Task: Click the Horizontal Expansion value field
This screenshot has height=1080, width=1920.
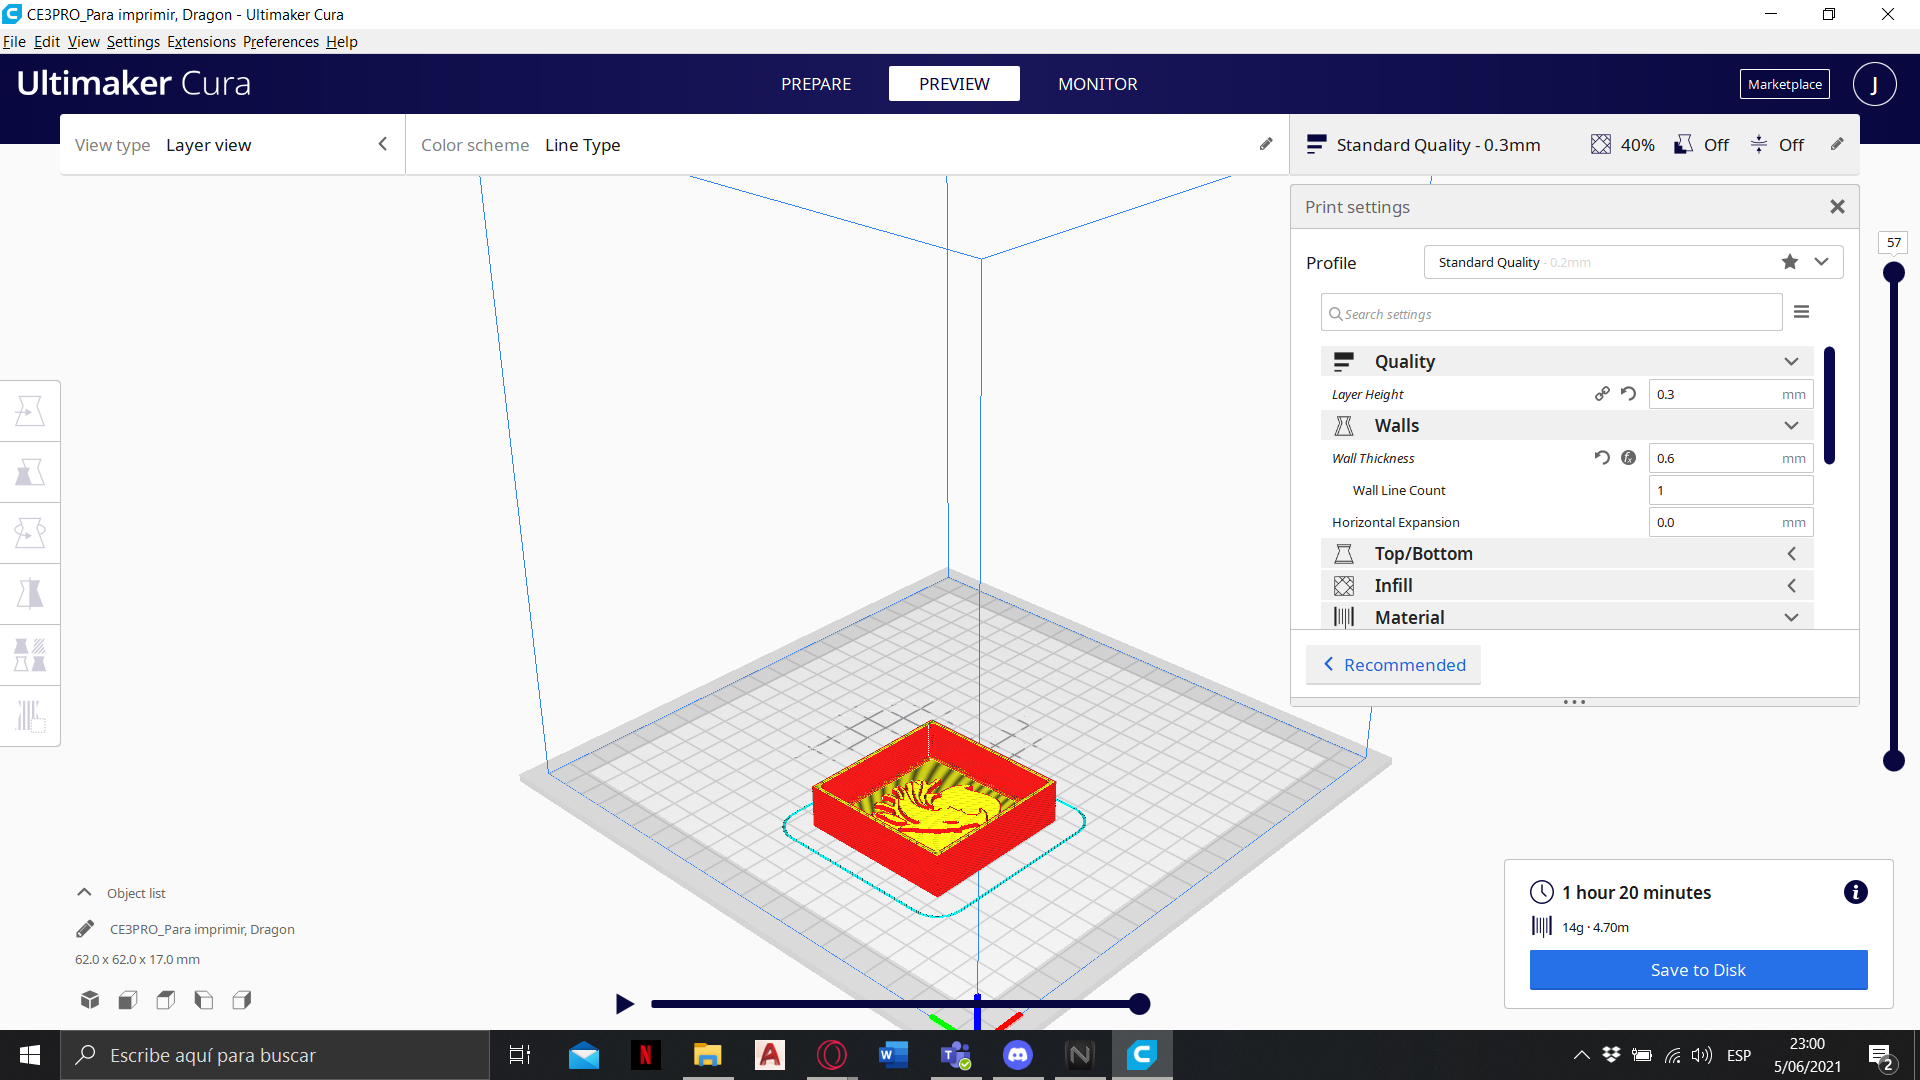Action: [x=1730, y=522]
